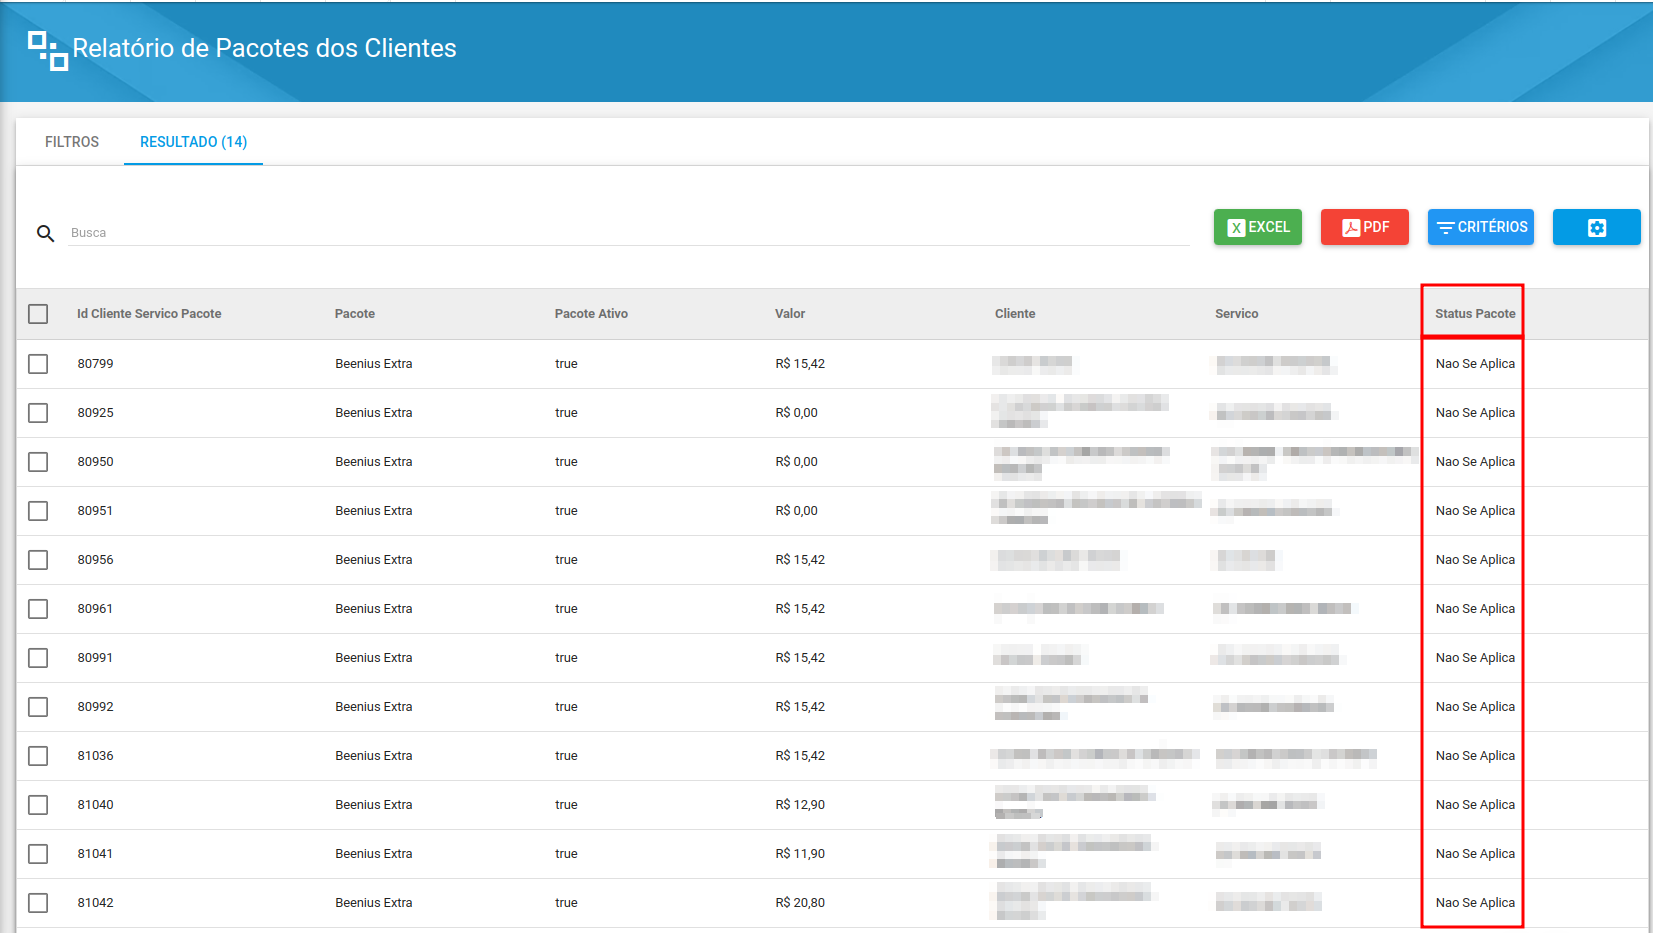Sort by Pacote column header

(x=355, y=314)
